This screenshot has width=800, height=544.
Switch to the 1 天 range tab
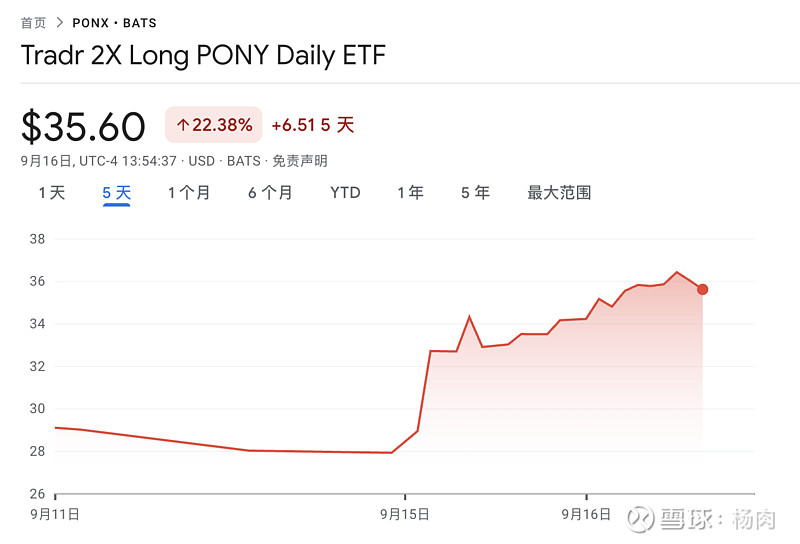click(x=52, y=193)
